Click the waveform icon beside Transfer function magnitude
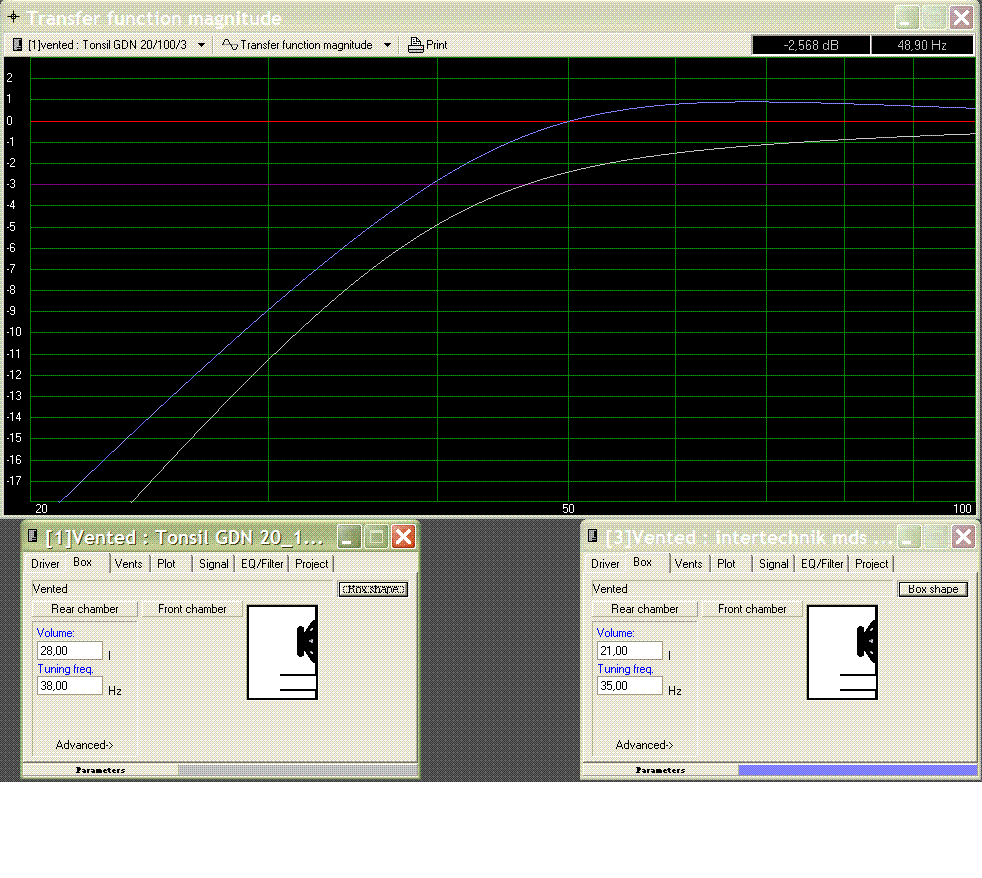Viewport: 982px width, 878px height. coord(230,45)
